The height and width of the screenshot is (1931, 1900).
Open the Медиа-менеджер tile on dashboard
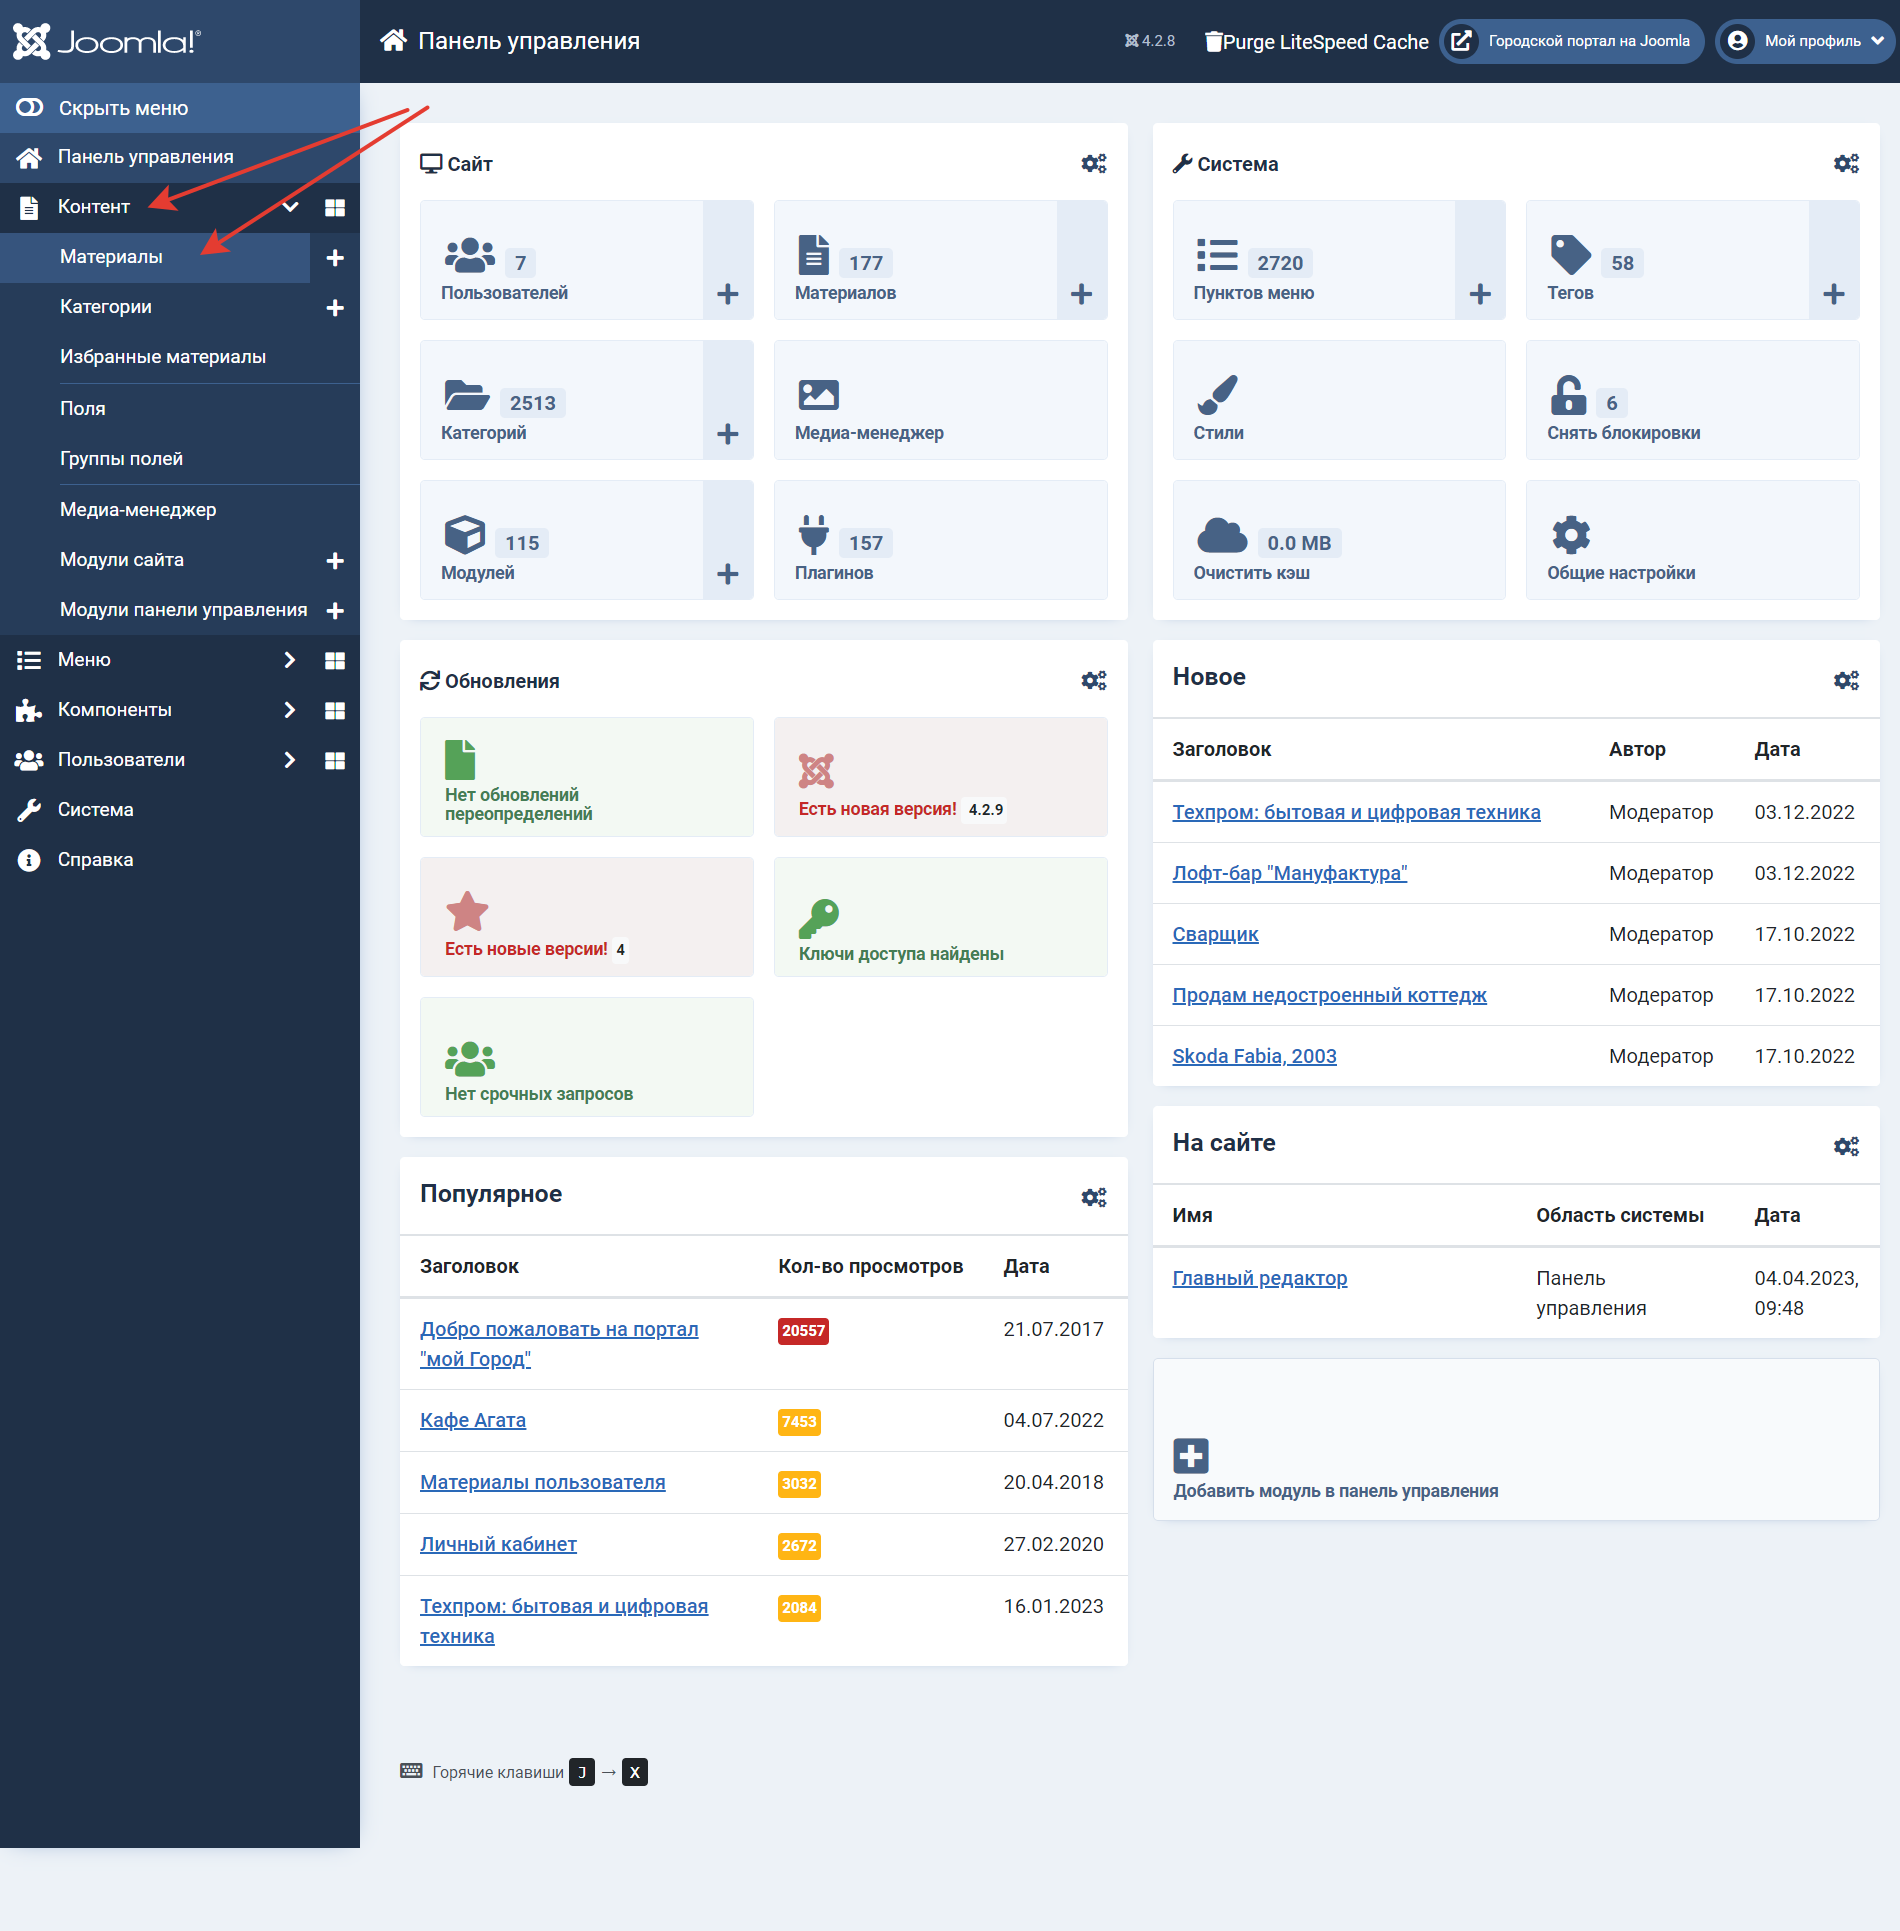click(939, 401)
